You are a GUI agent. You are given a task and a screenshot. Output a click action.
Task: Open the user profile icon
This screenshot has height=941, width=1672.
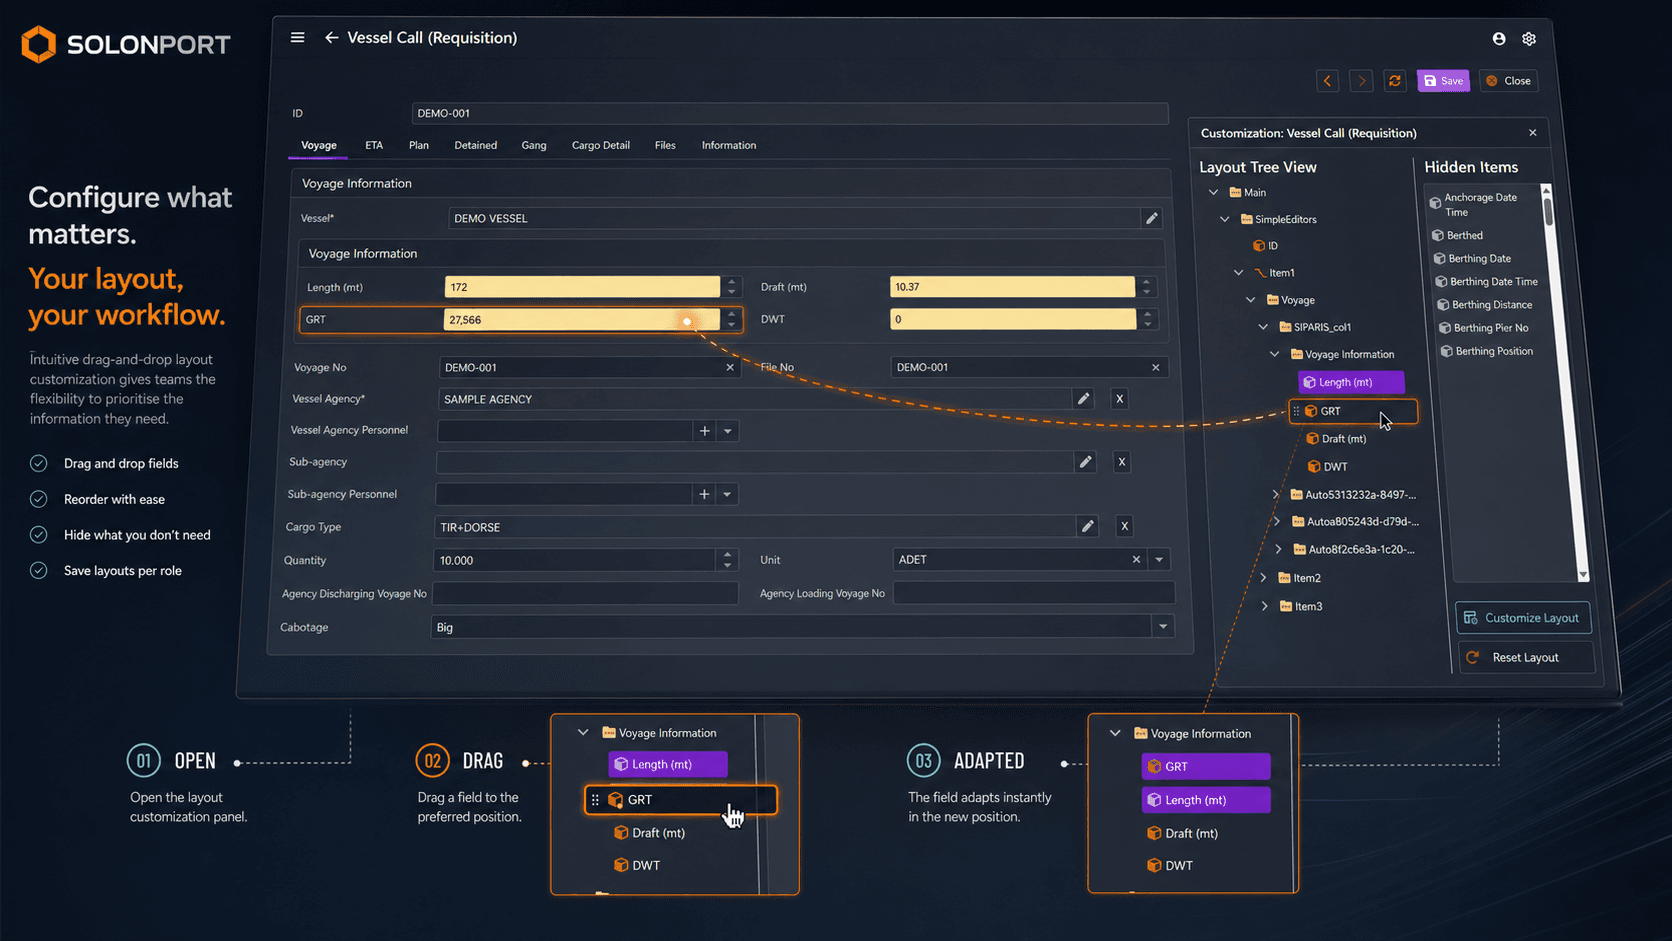pos(1499,39)
